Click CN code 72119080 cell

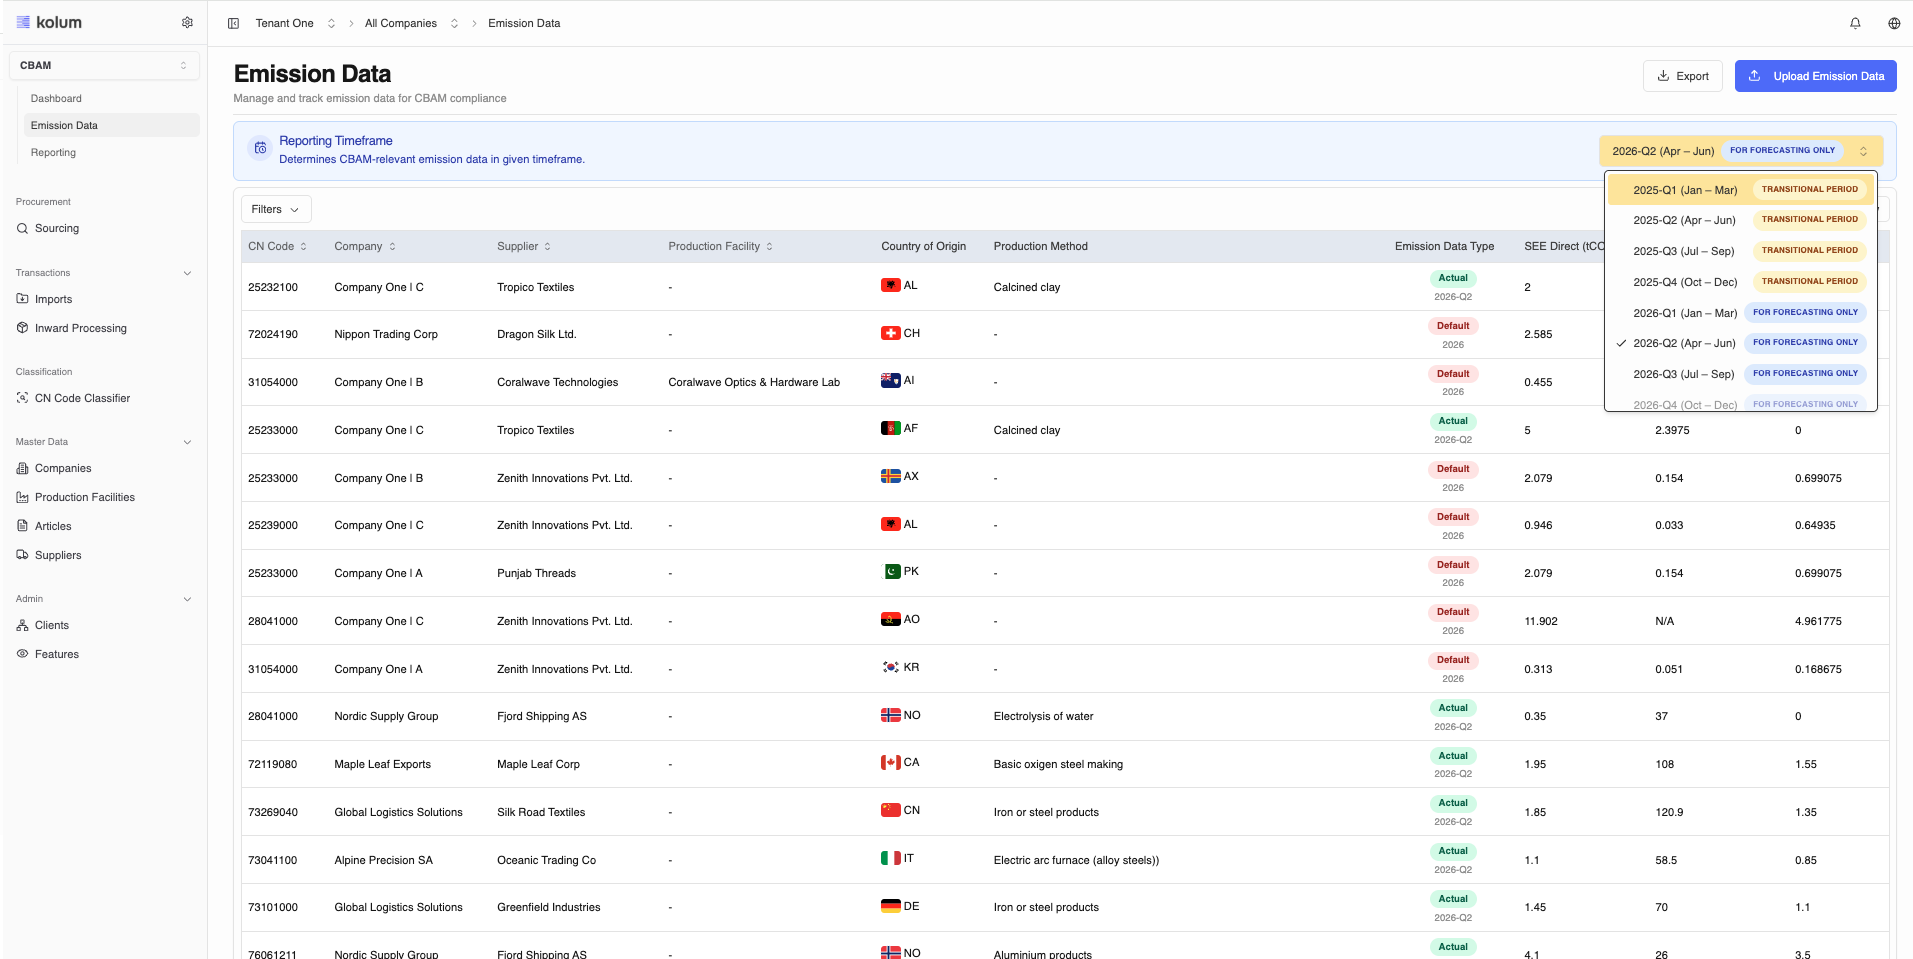(272, 764)
